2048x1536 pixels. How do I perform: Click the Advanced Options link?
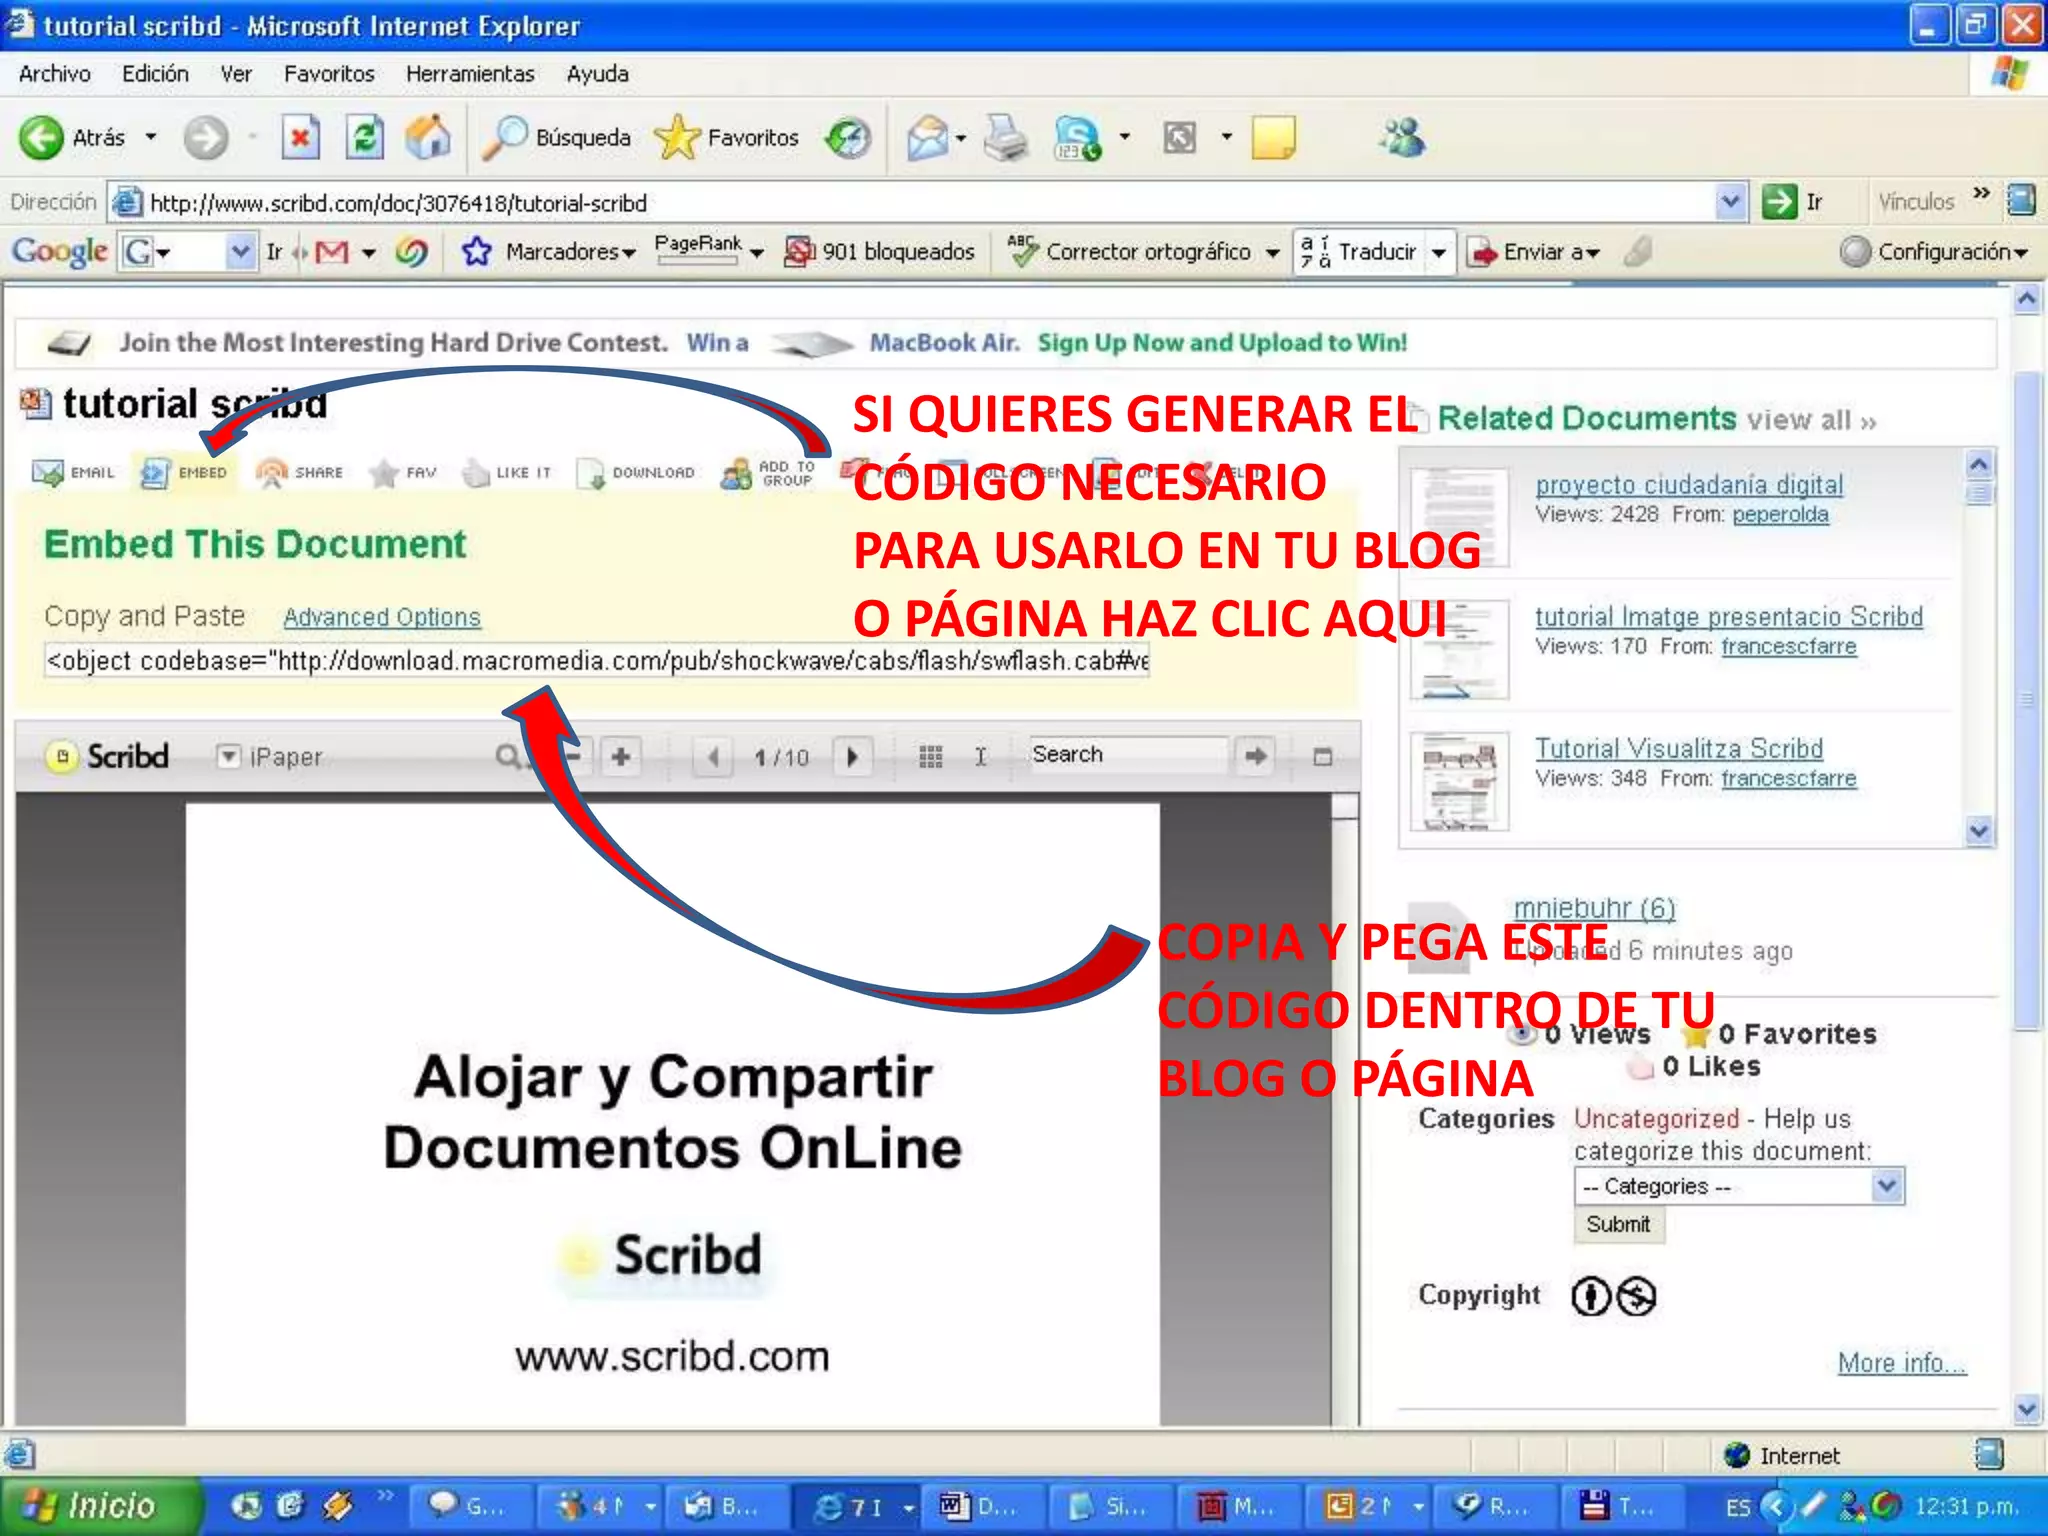pyautogui.click(x=382, y=617)
